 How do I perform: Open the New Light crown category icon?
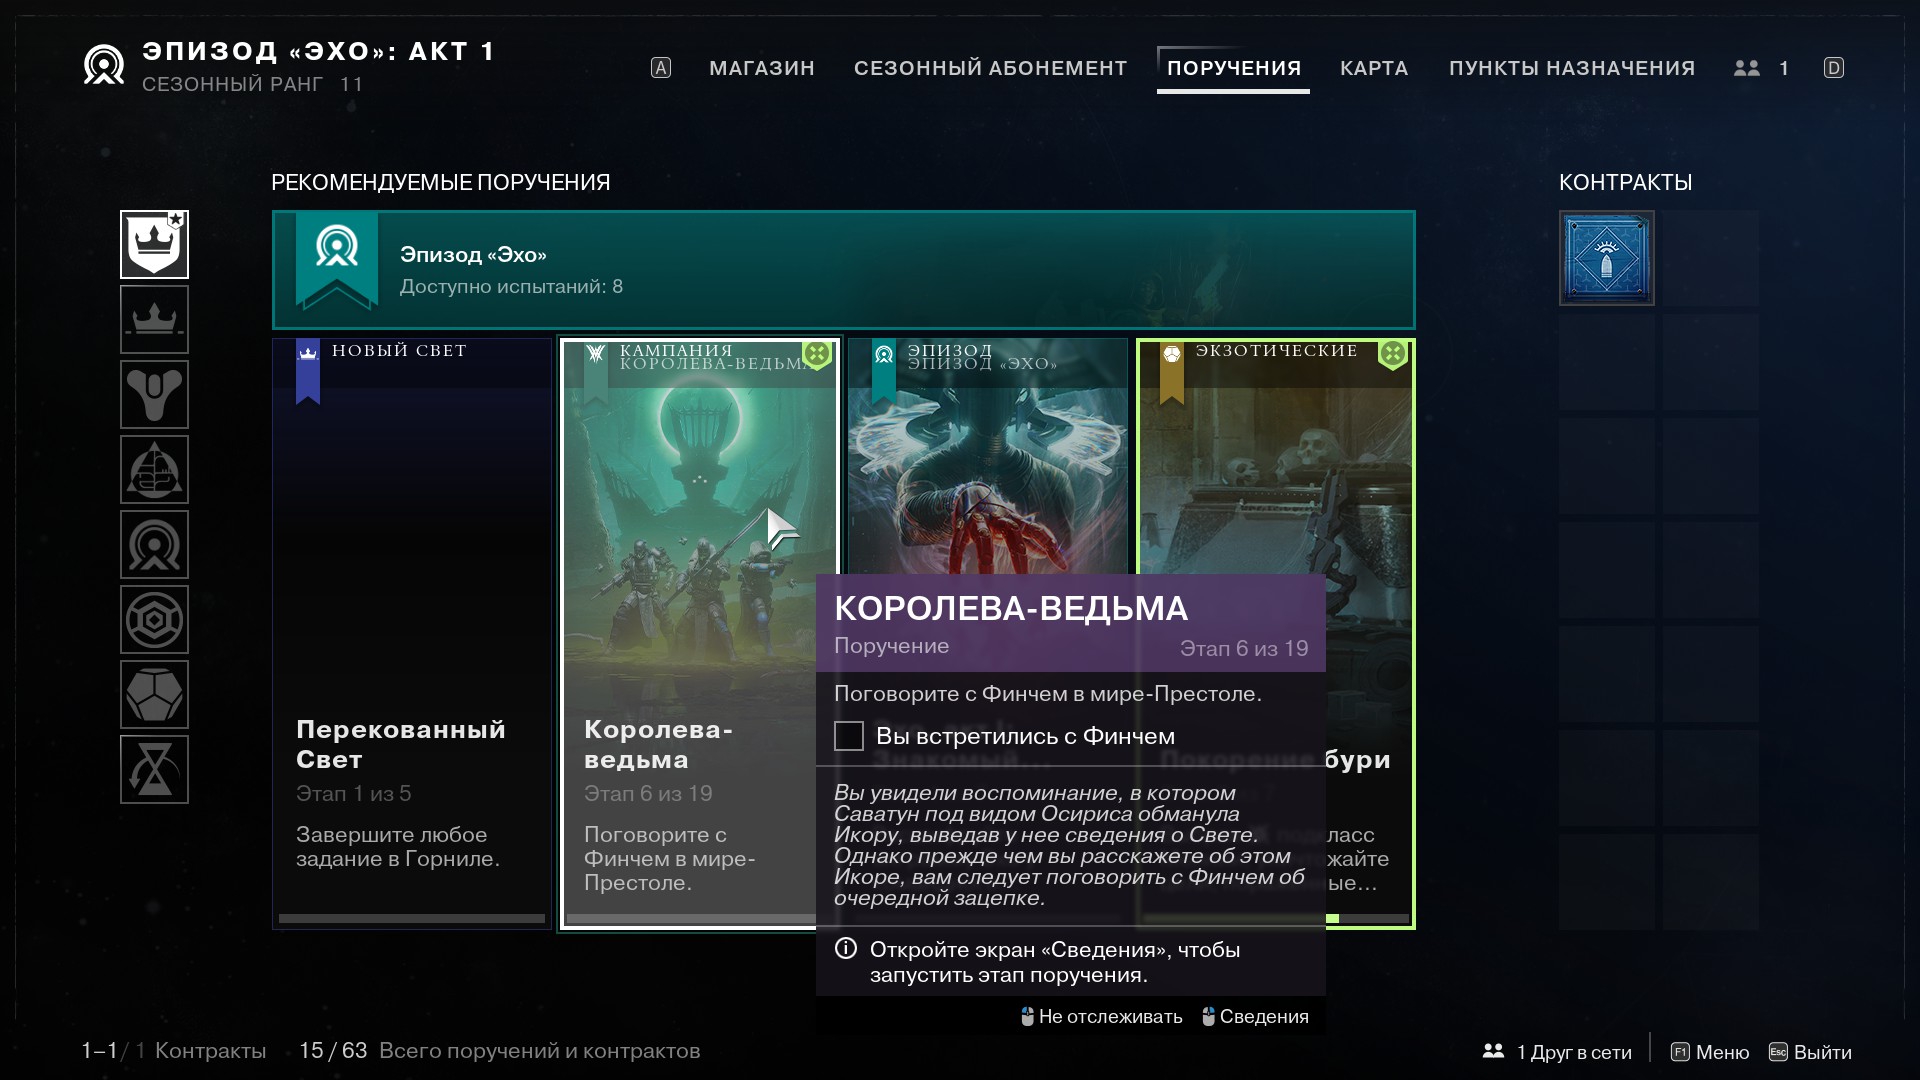tap(154, 320)
